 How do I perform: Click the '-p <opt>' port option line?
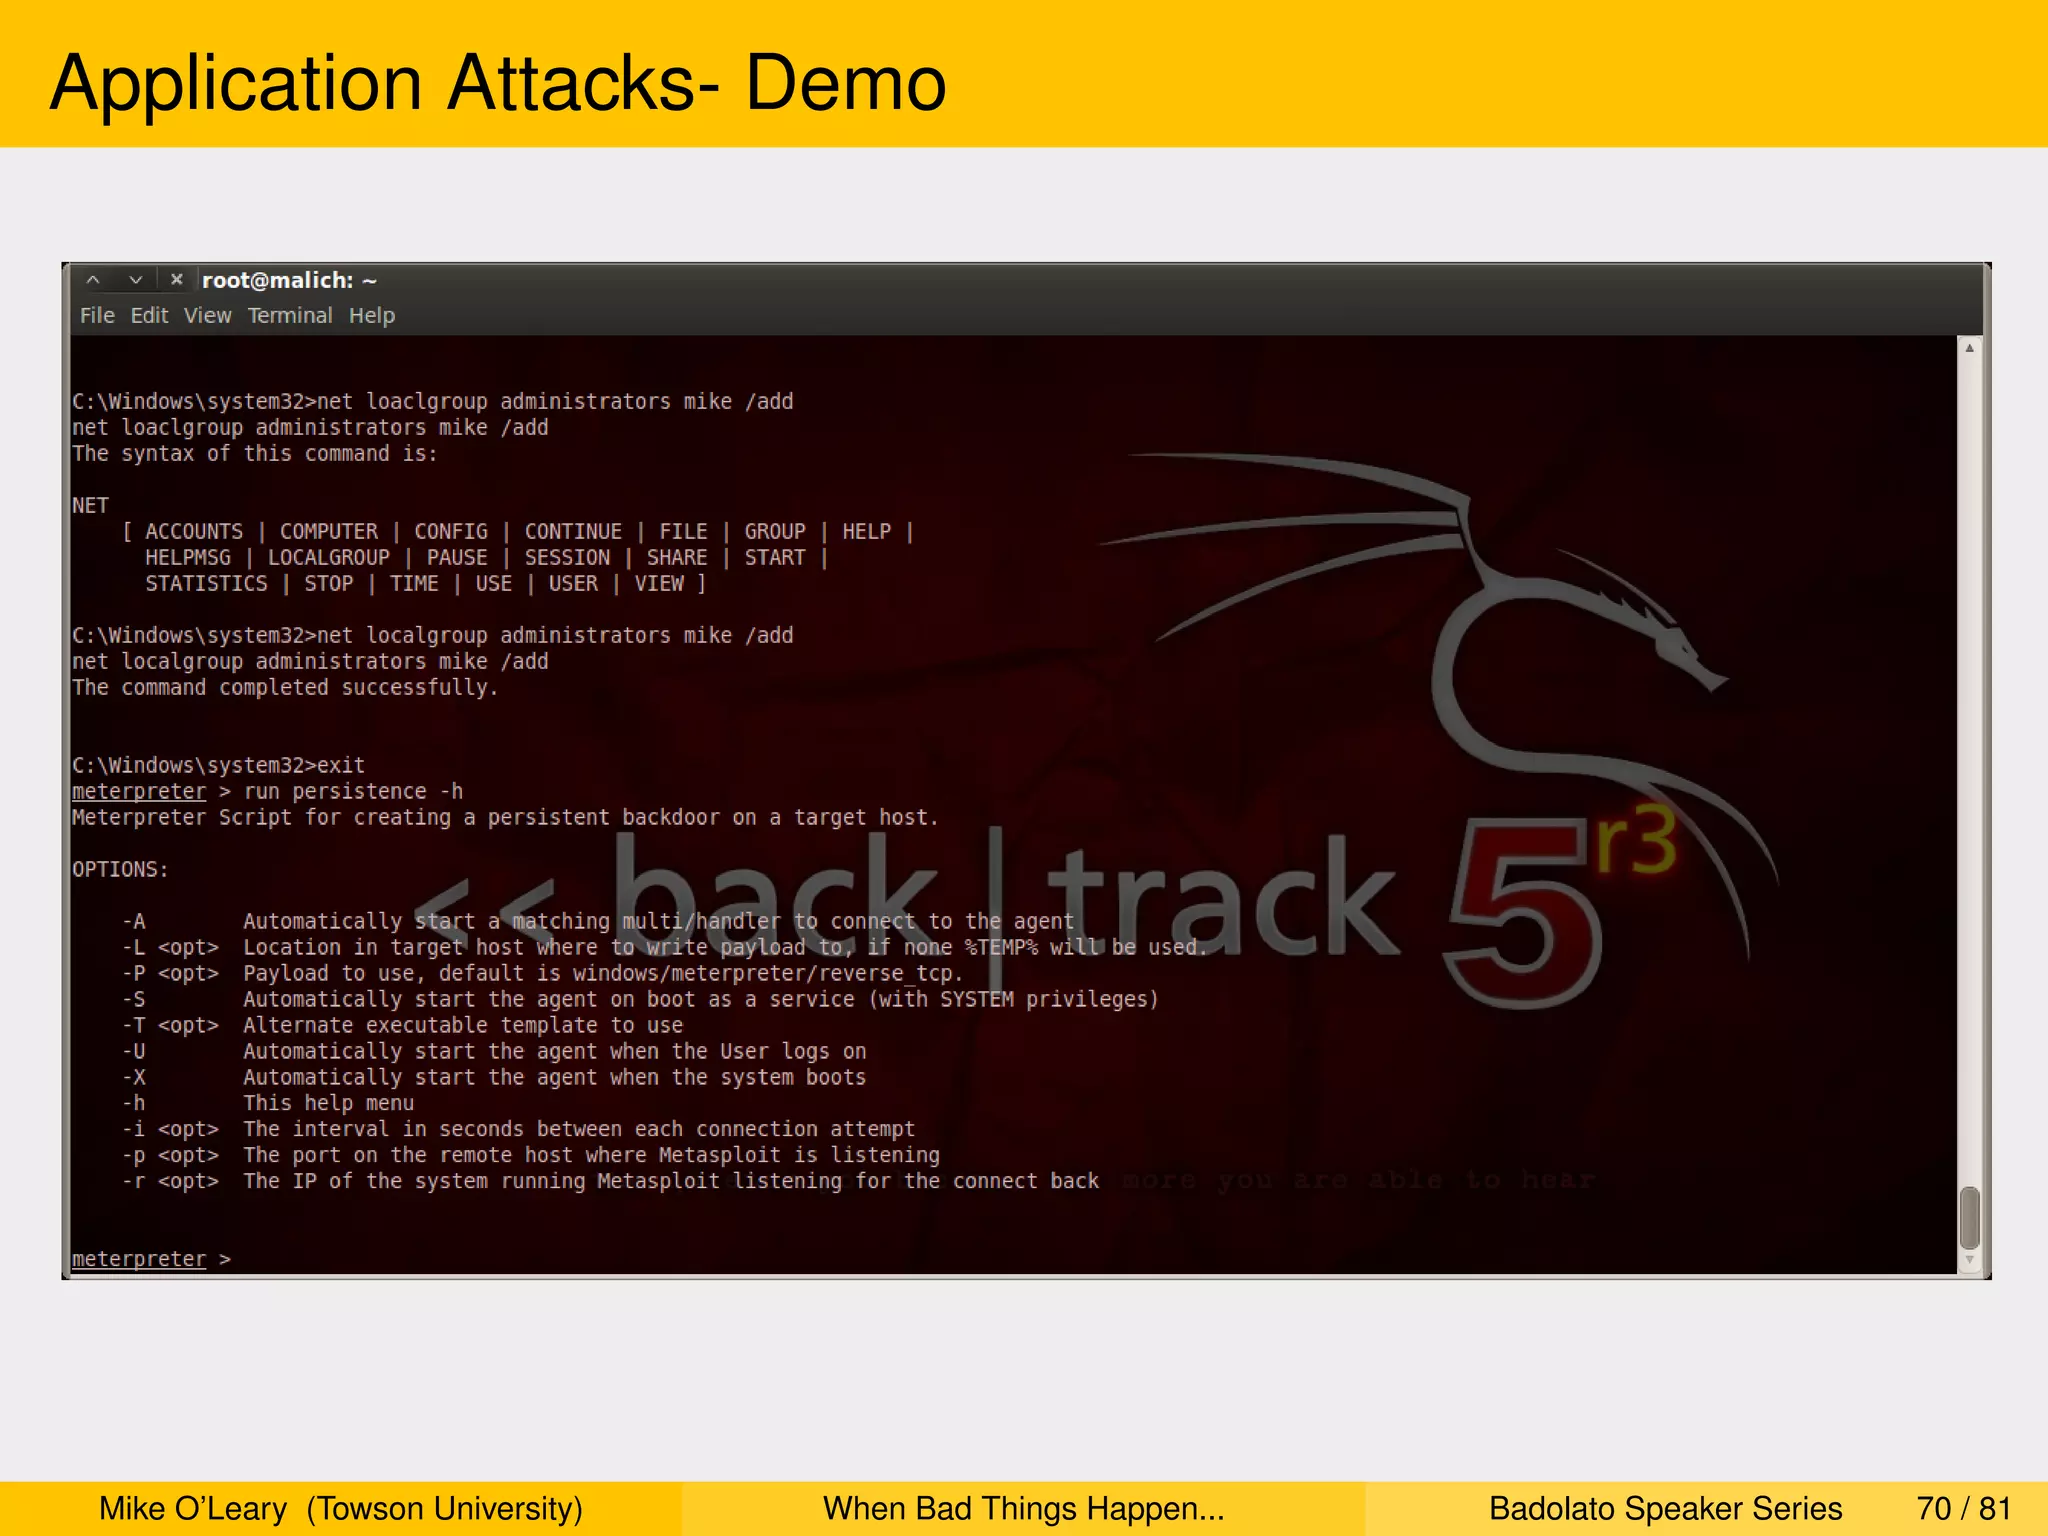(531, 1155)
